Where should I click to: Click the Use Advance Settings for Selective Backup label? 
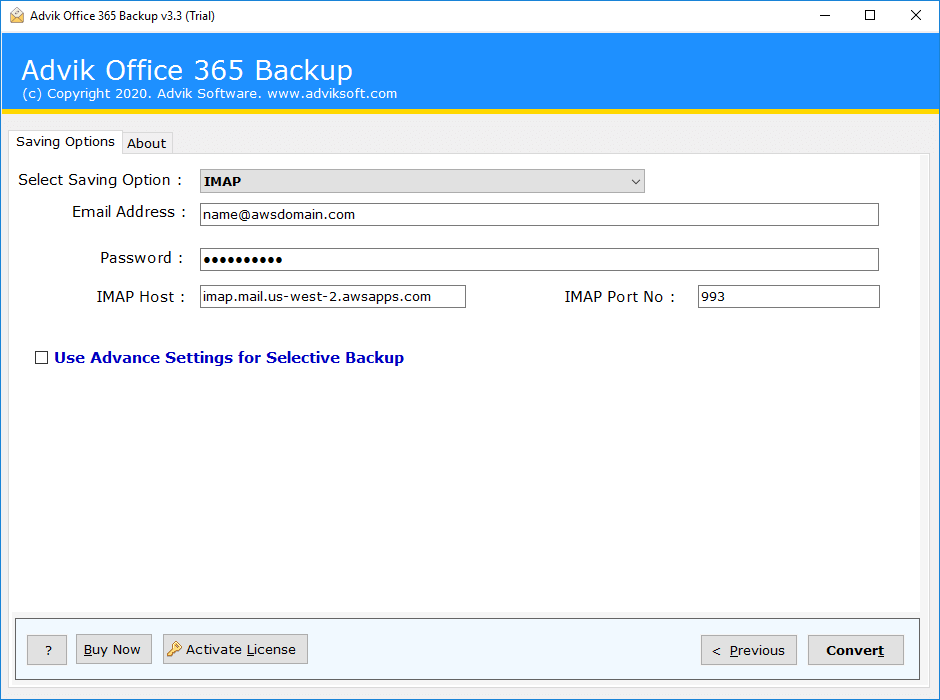(229, 358)
